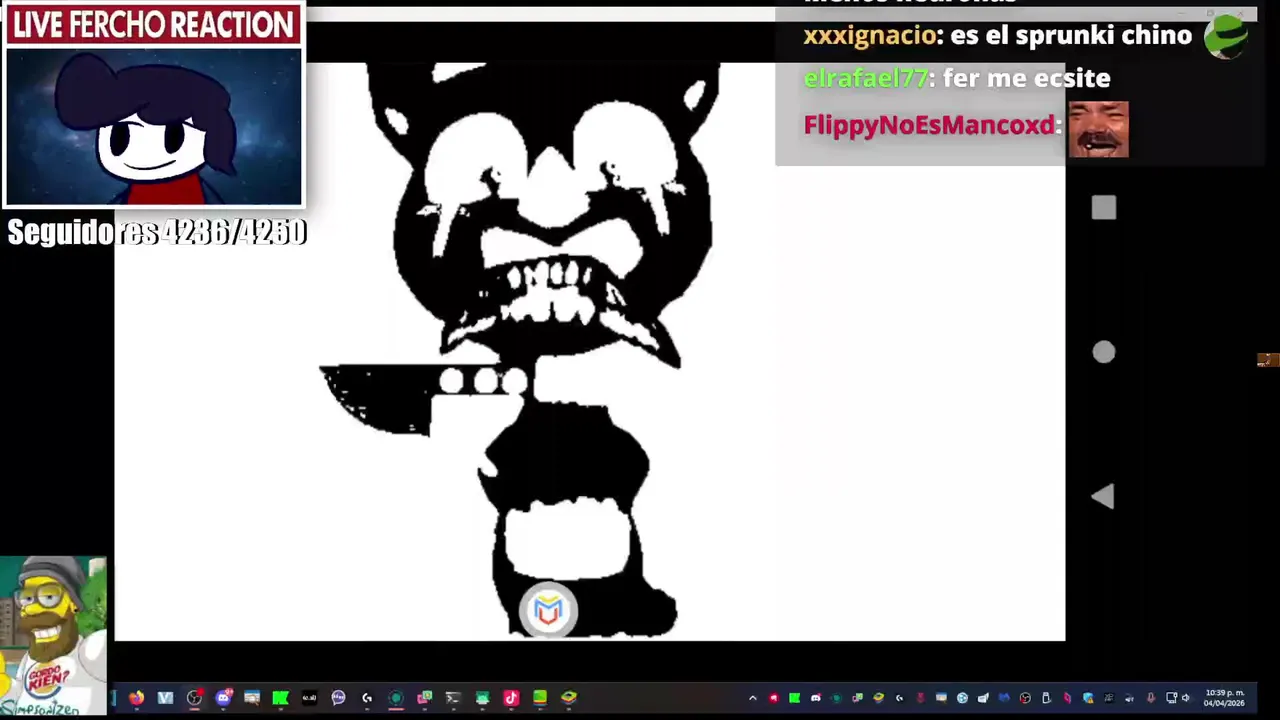
Task: Open Discord from the taskbar
Action: pos(224,698)
